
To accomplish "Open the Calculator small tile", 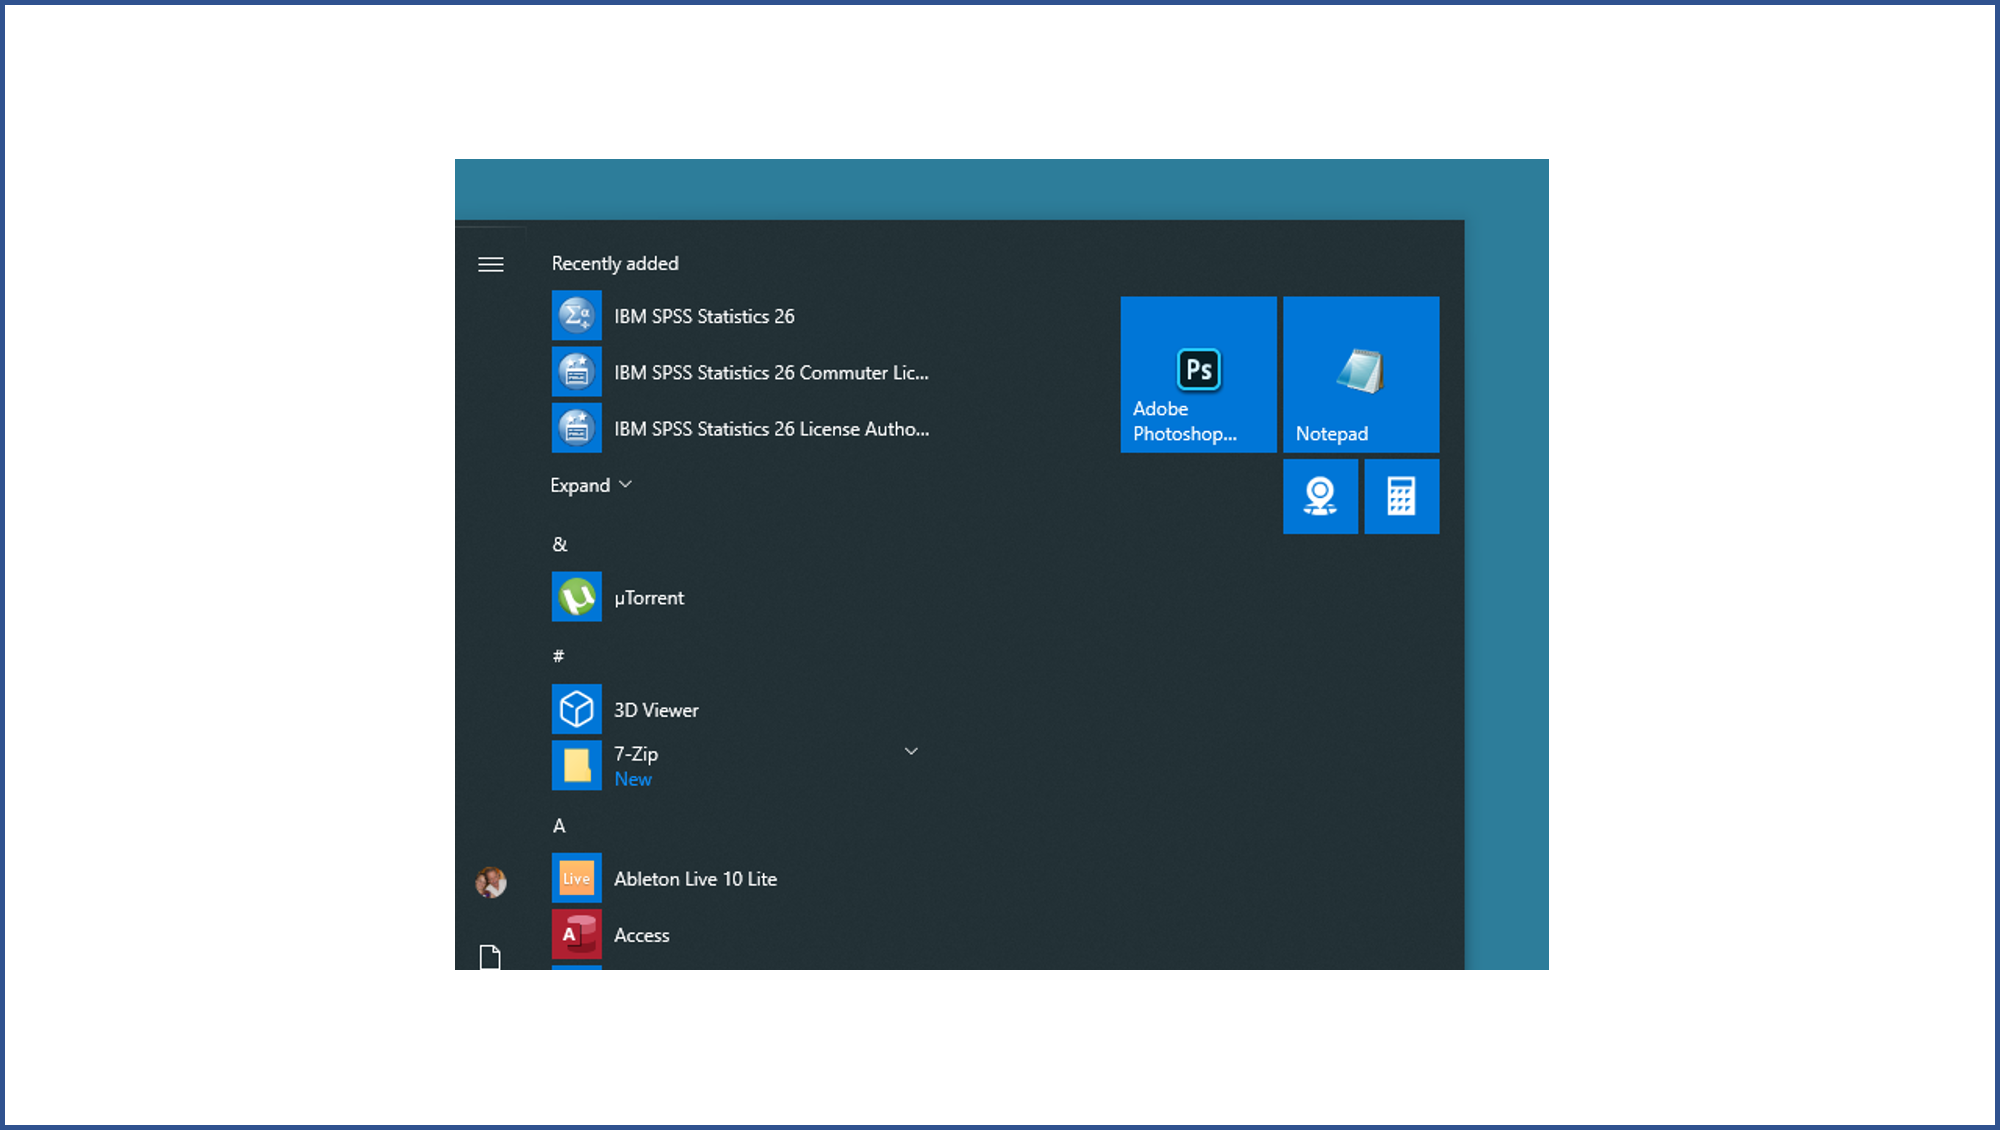I will [1401, 496].
